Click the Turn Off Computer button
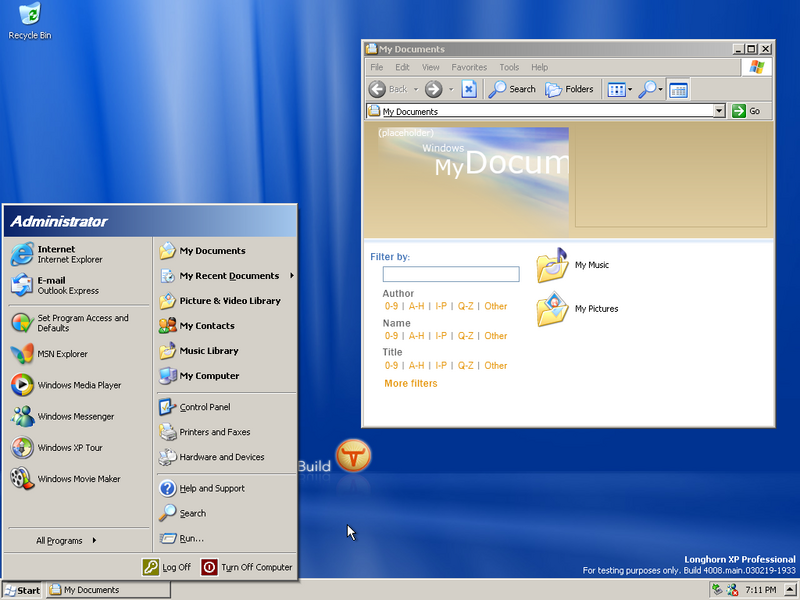The height and width of the screenshot is (600, 800). click(x=247, y=567)
